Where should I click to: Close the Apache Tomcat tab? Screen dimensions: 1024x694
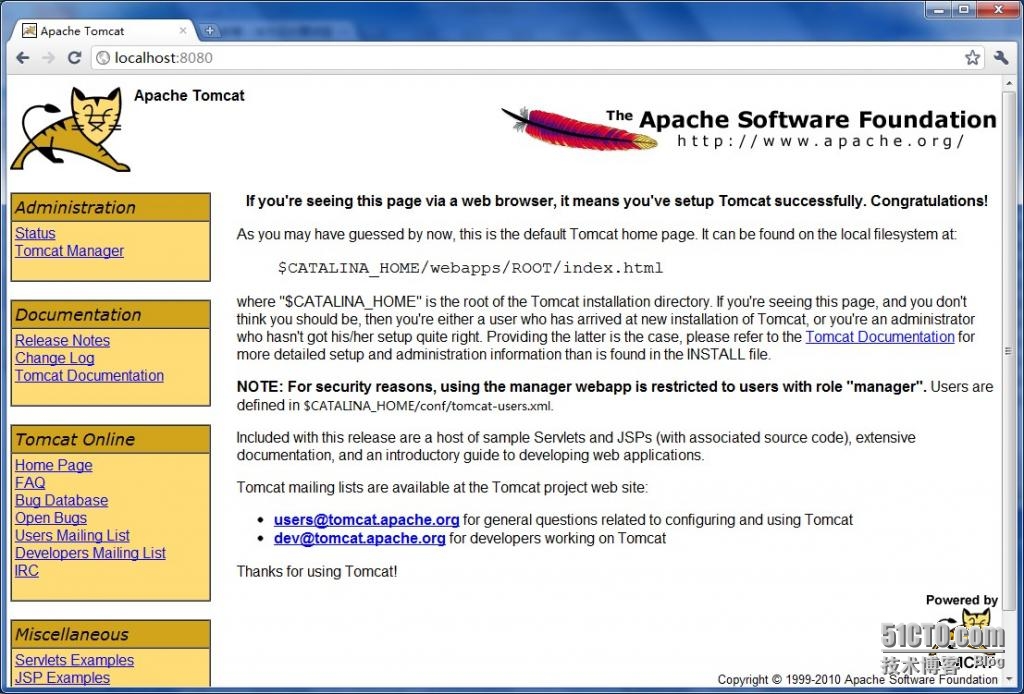point(184,31)
